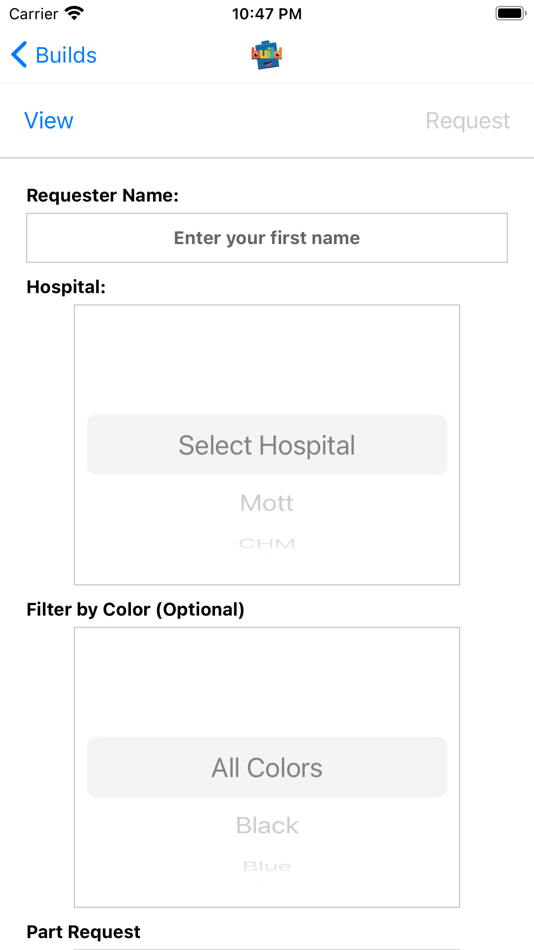This screenshot has height=950, width=534.
Task: Switch to the Request tab
Action: pos(467,121)
